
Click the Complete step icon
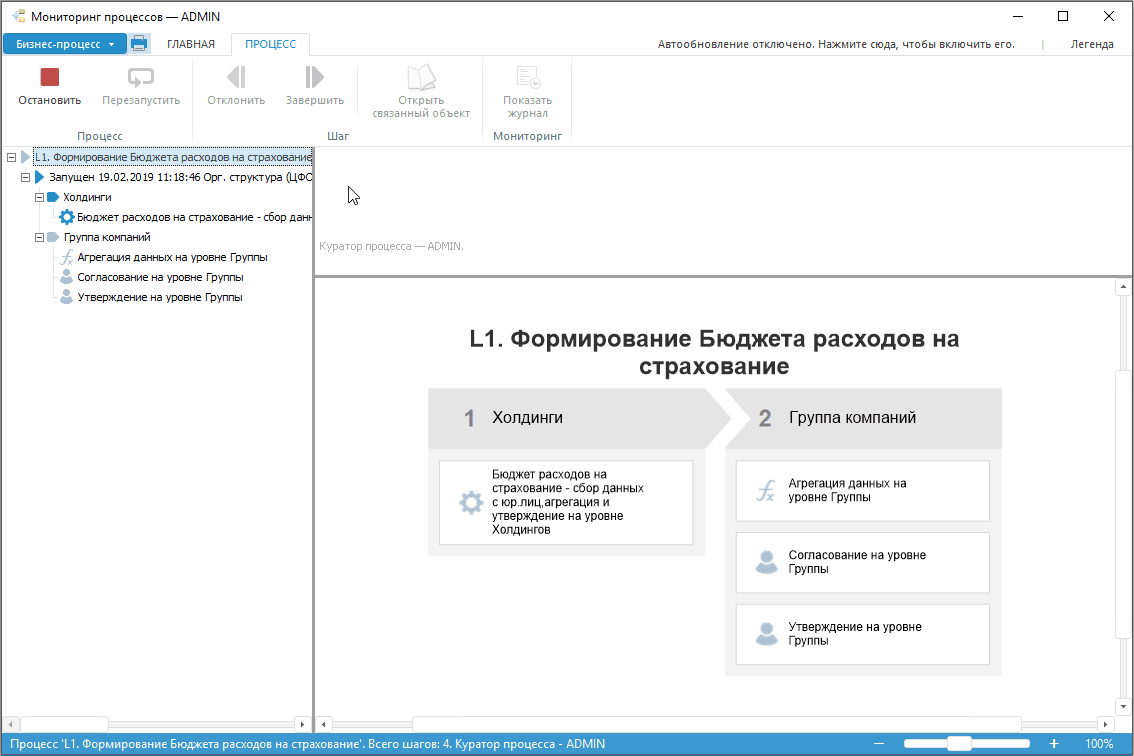pyautogui.click(x=314, y=78)
